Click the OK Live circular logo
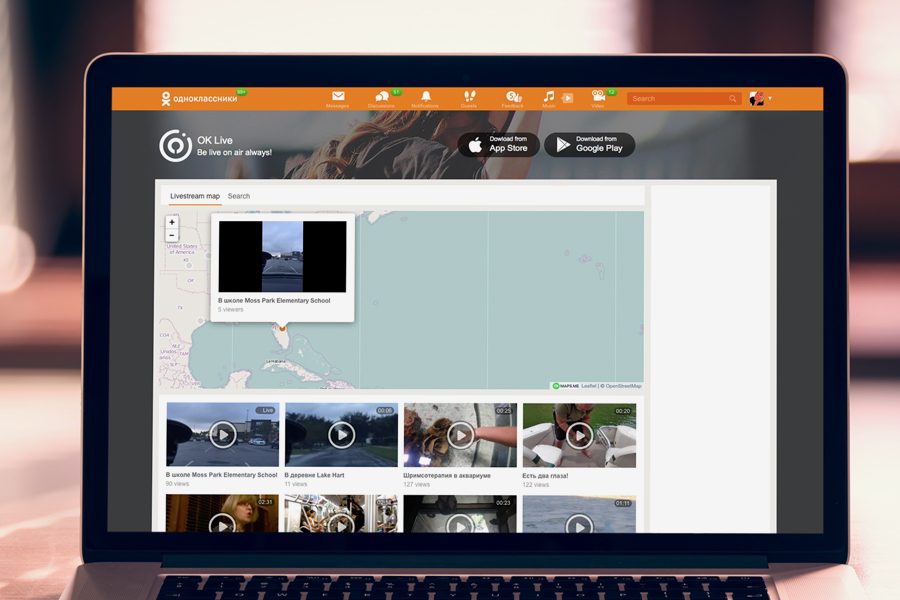 point(176,145)
